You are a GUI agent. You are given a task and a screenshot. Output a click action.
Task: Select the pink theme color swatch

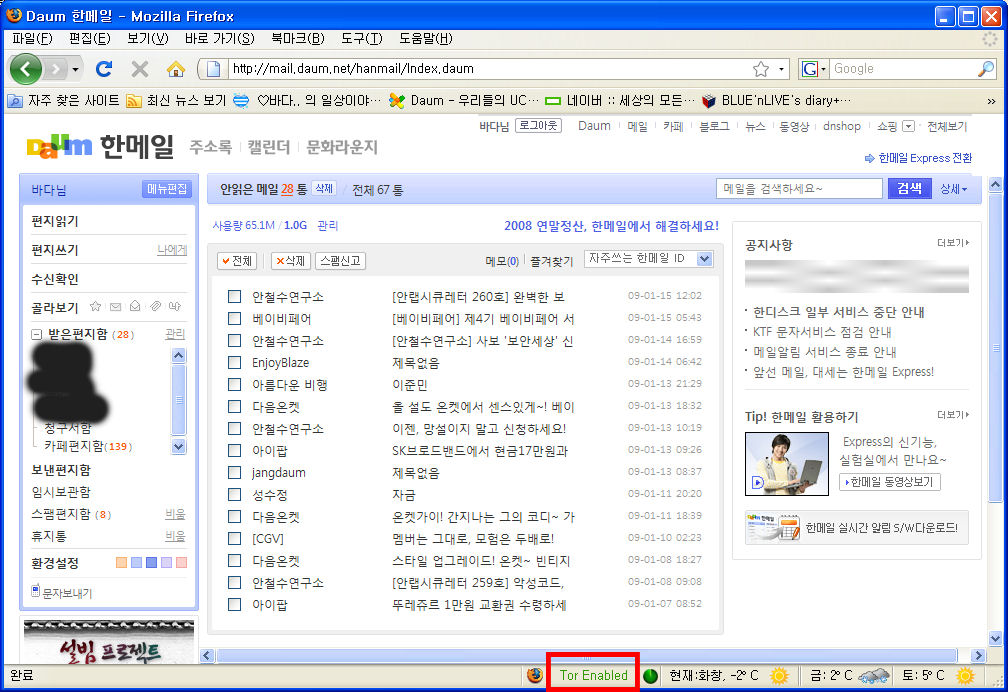coord(181,563)
